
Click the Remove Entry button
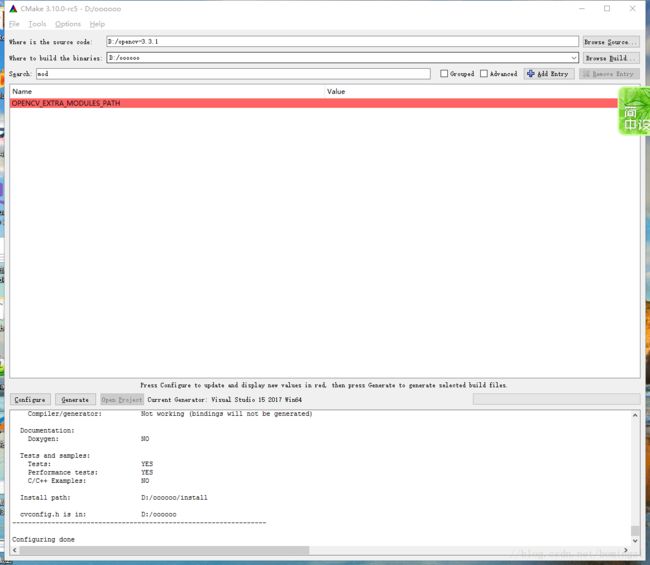coord(609,74)
